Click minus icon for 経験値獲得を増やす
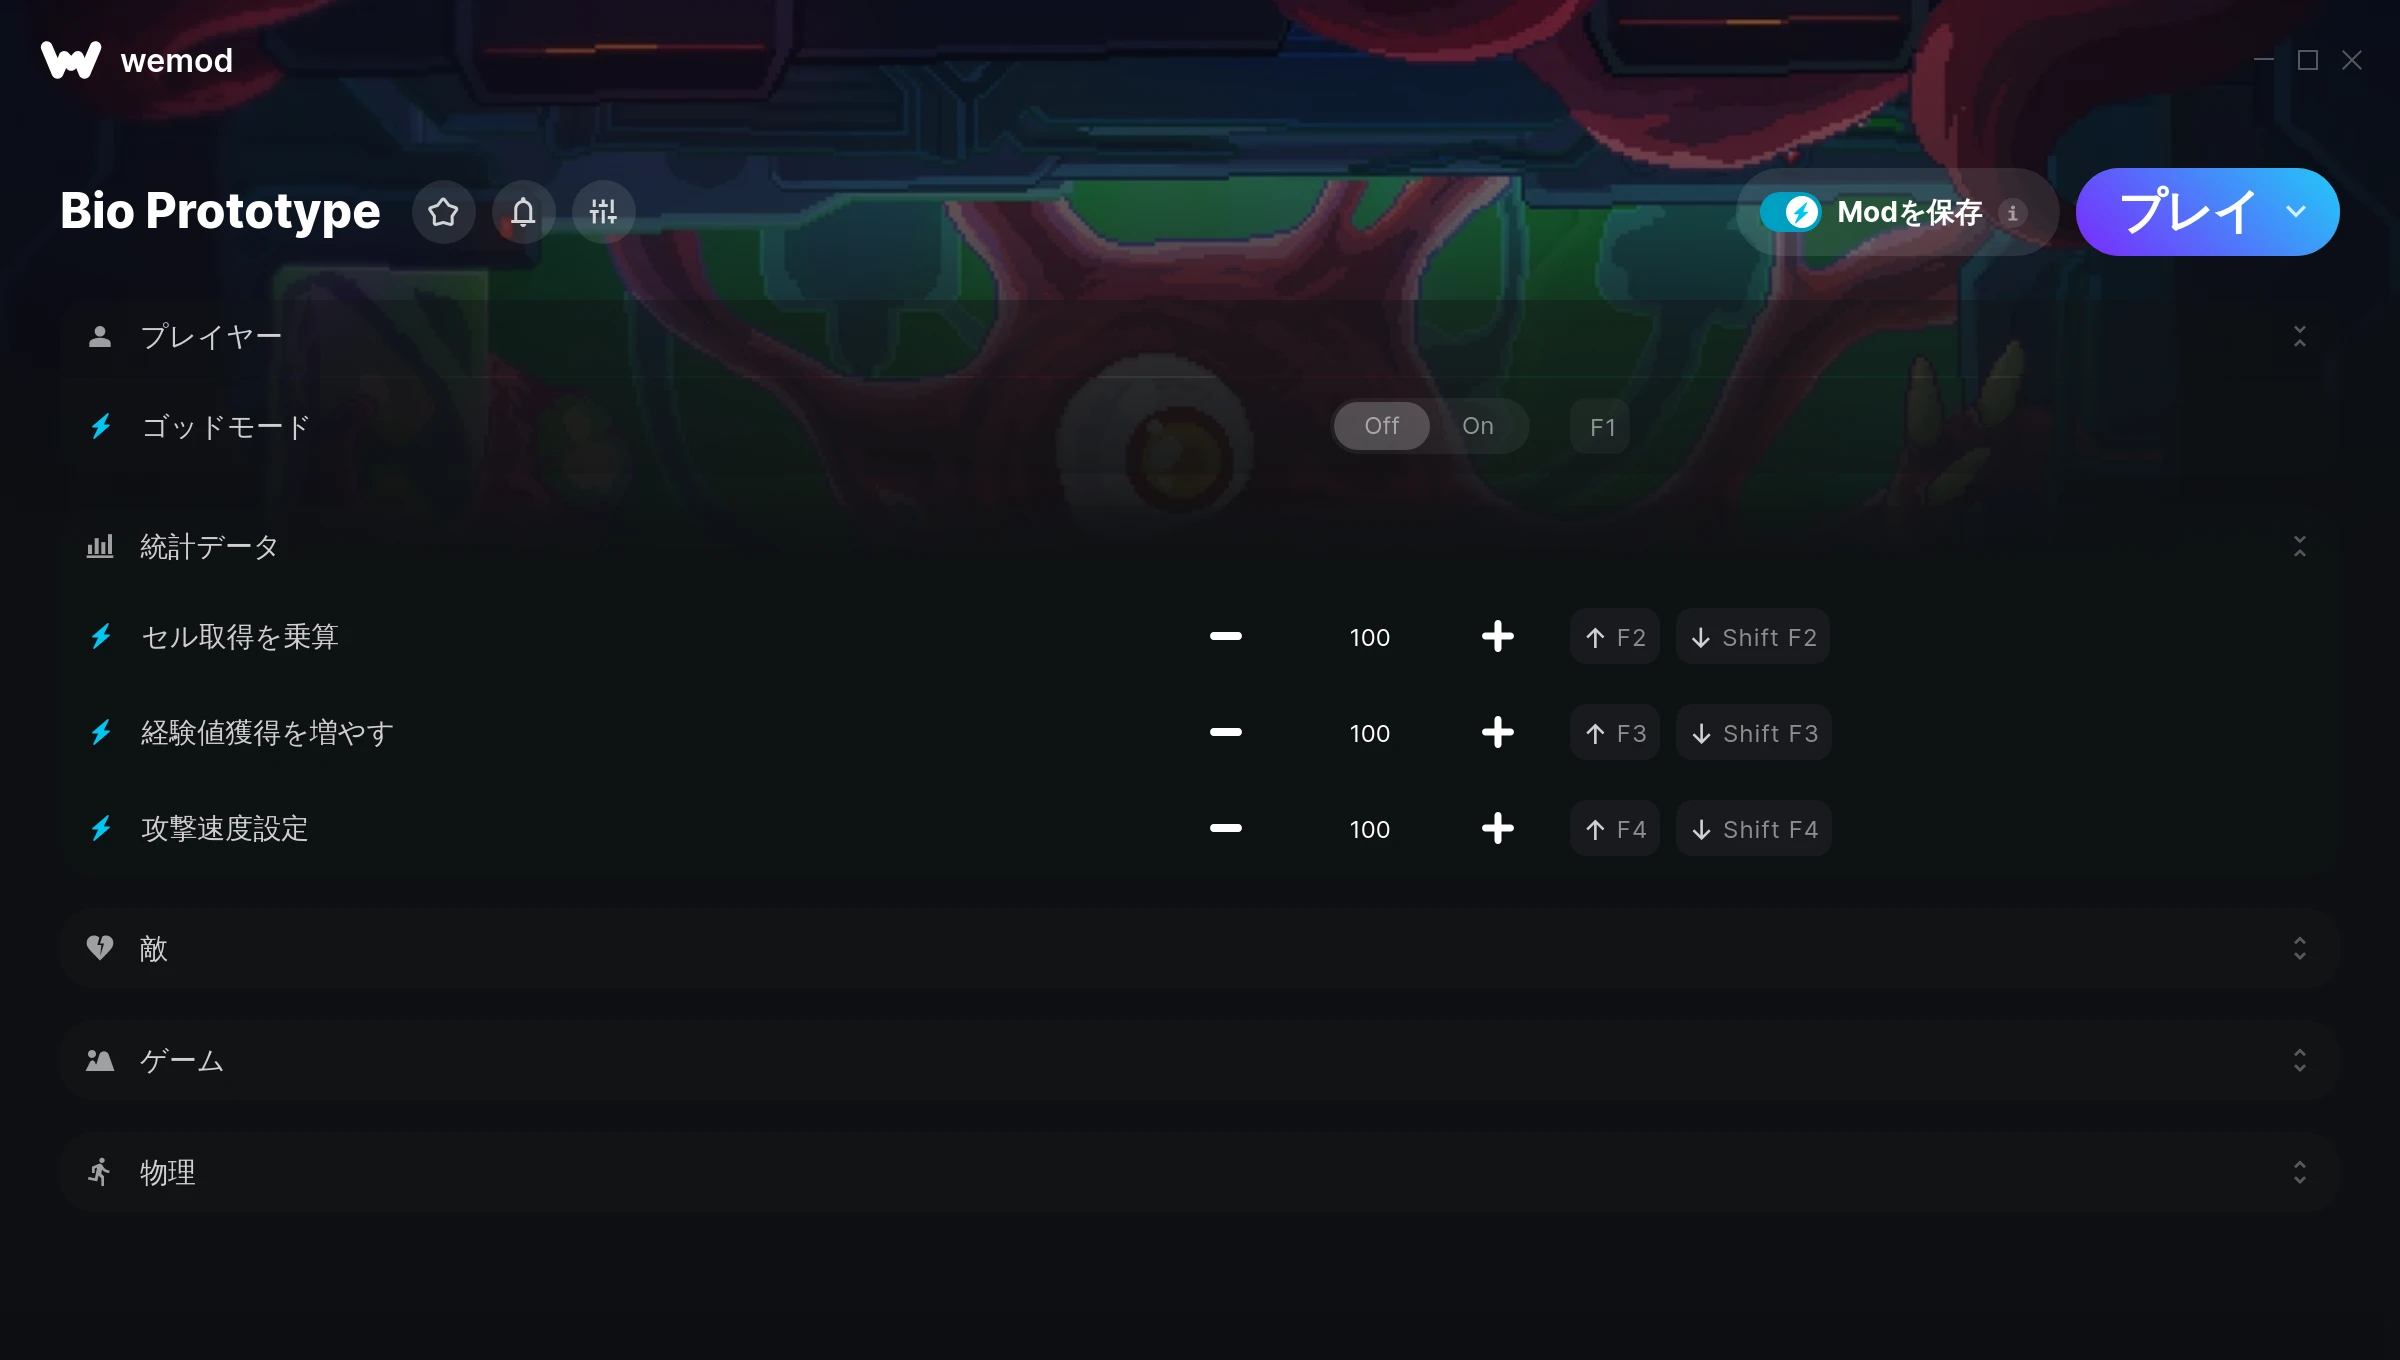 tap(1225, 733)
